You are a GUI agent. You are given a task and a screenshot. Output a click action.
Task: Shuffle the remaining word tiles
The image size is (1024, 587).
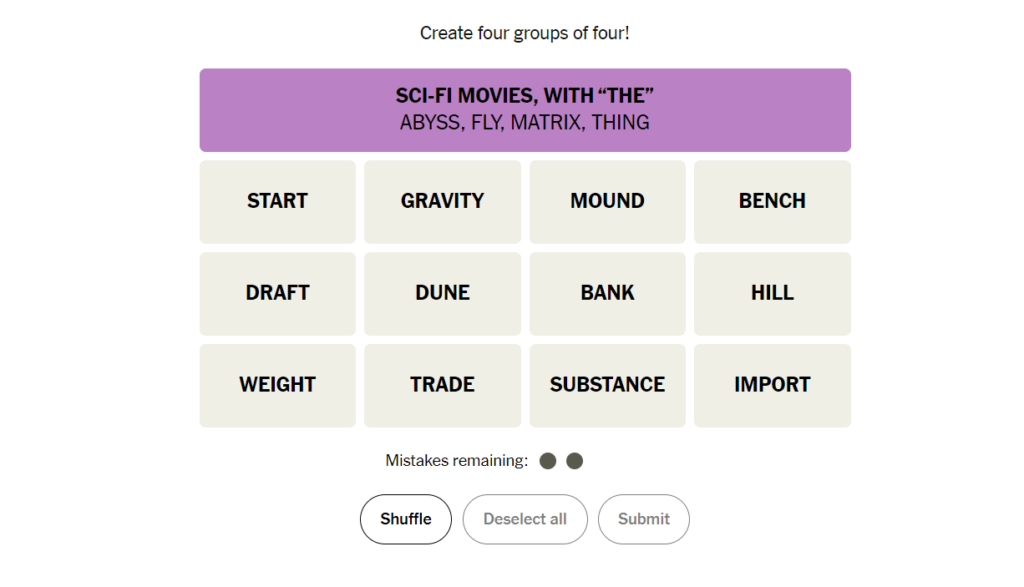point(406,519)
